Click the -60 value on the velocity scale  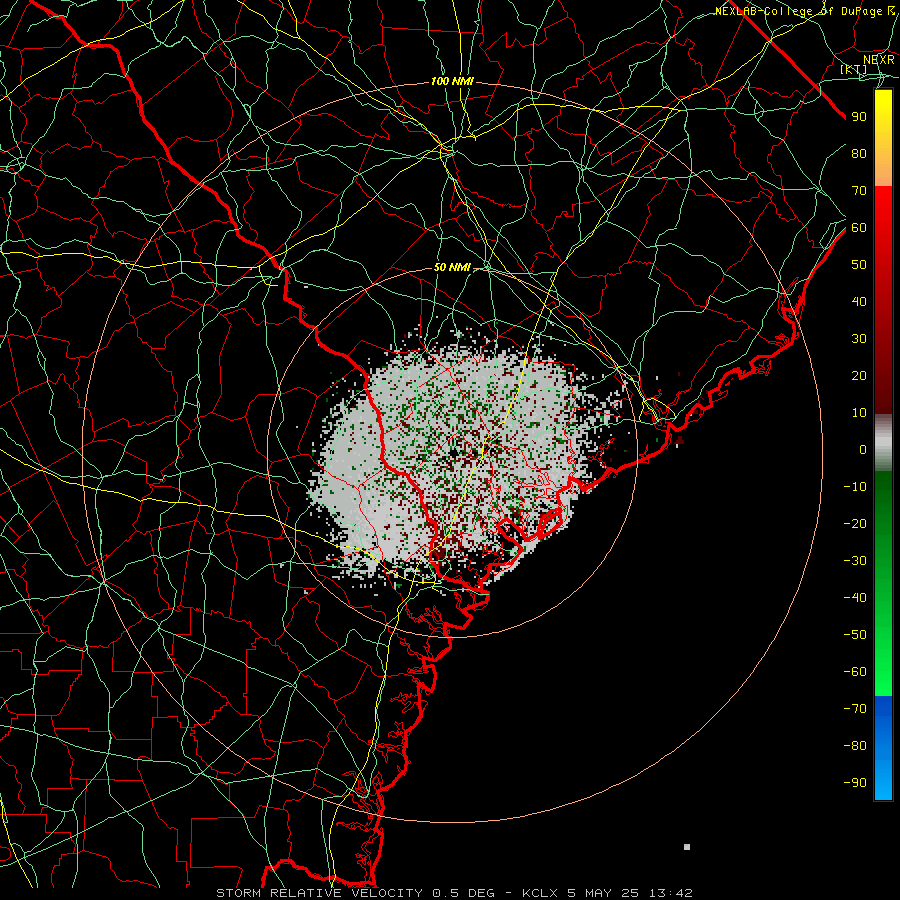click(x=855, y=672)
